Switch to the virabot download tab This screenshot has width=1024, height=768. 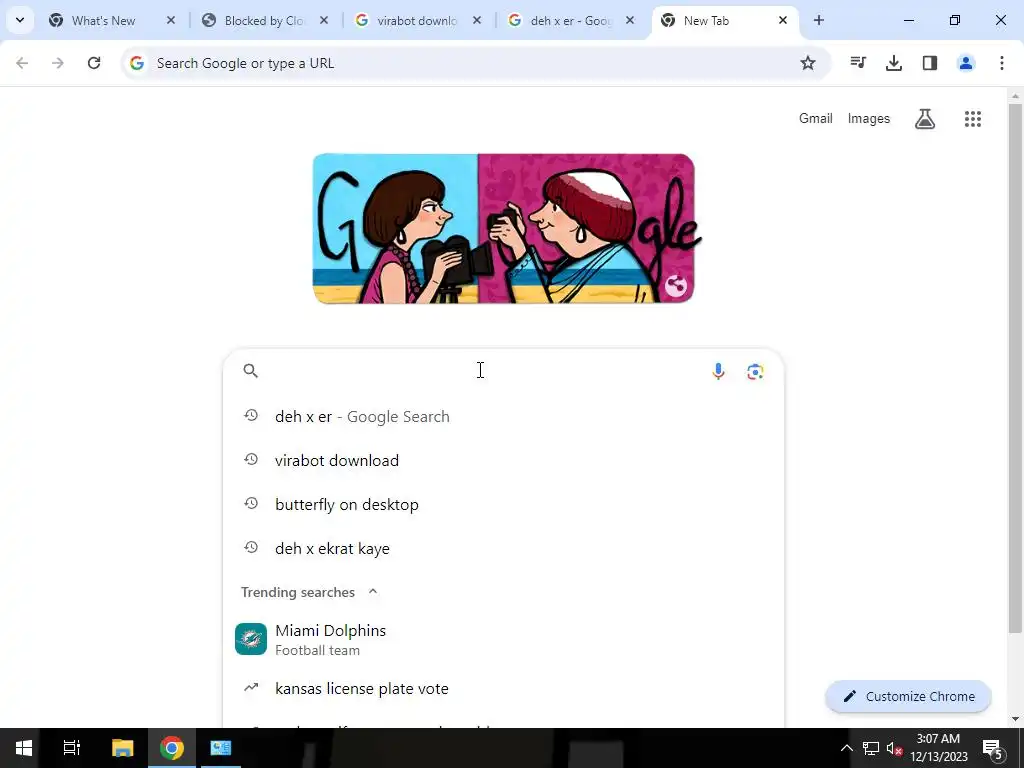418,21
